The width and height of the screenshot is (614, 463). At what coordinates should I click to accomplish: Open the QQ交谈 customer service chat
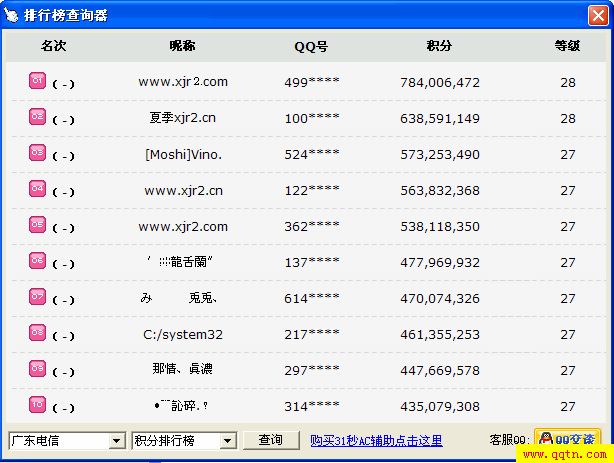pyautogui.click(x=567, y=440)
